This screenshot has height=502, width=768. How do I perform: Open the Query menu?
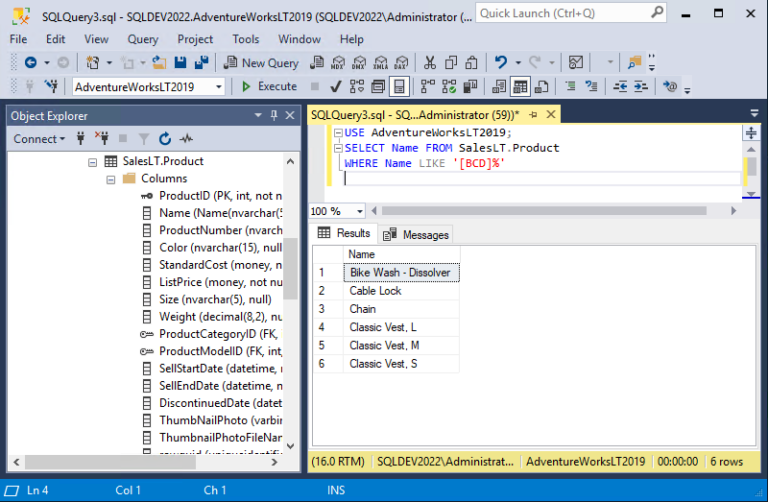143,39
